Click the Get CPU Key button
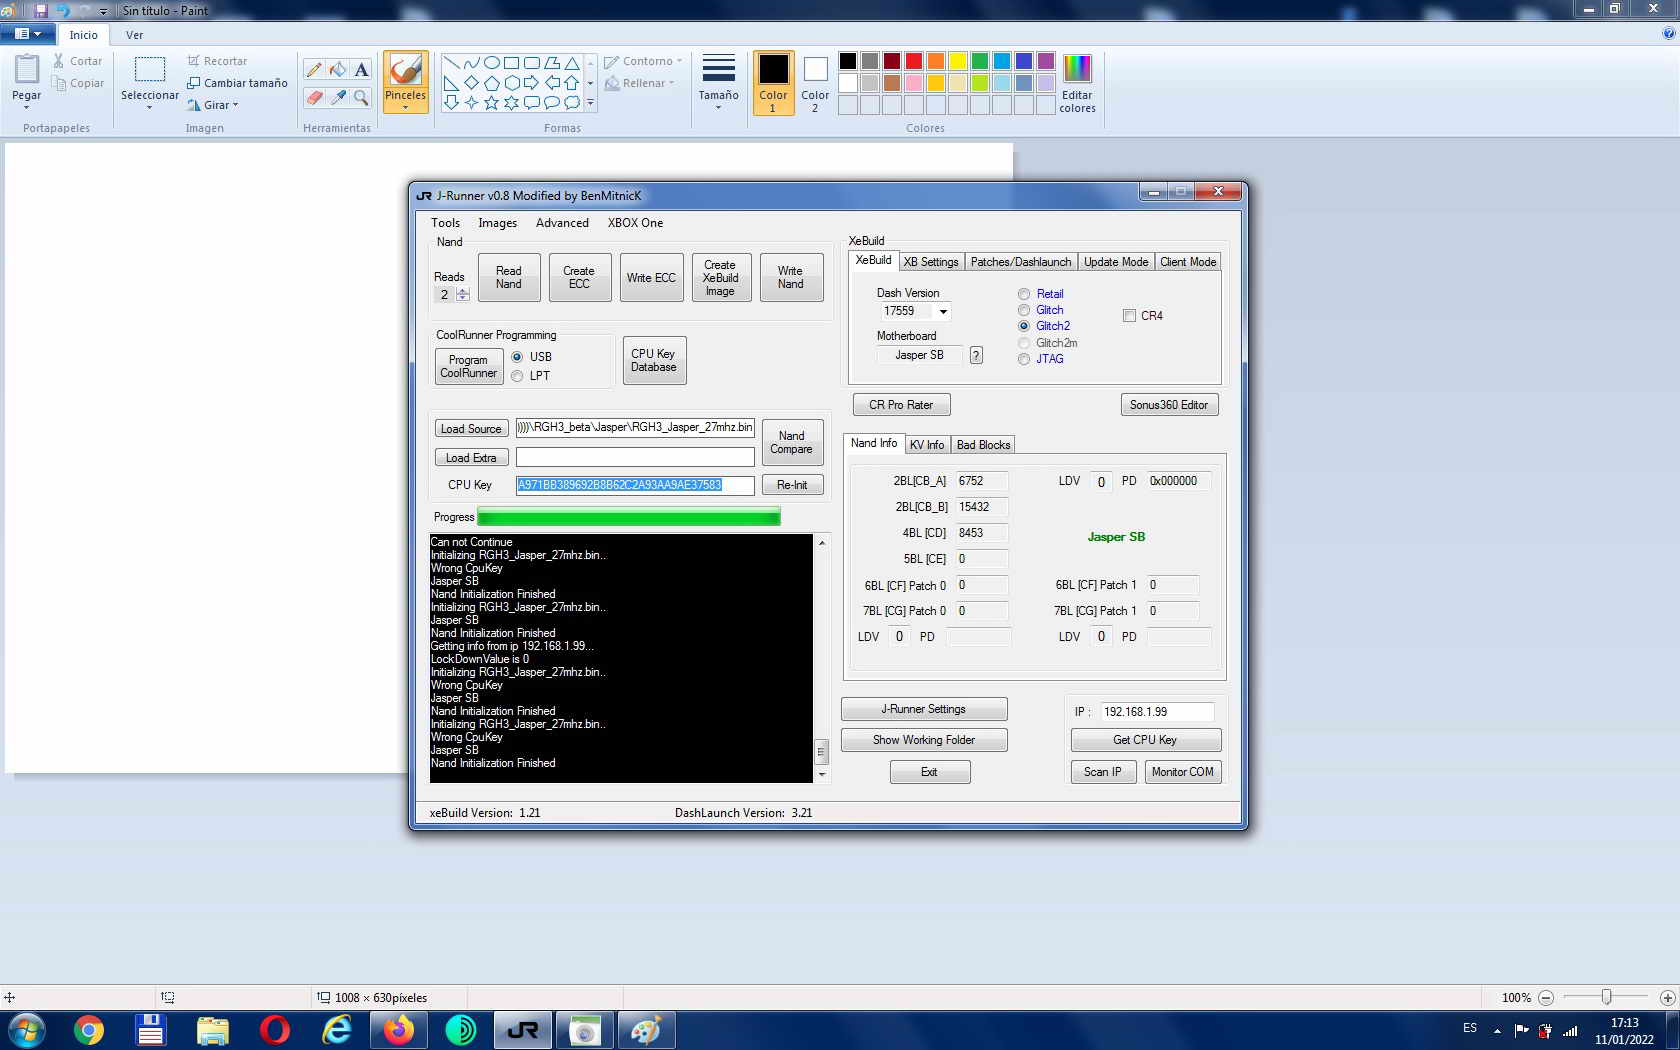The height and width of the screenshot is (1050, 1680). click(1145, 740)
